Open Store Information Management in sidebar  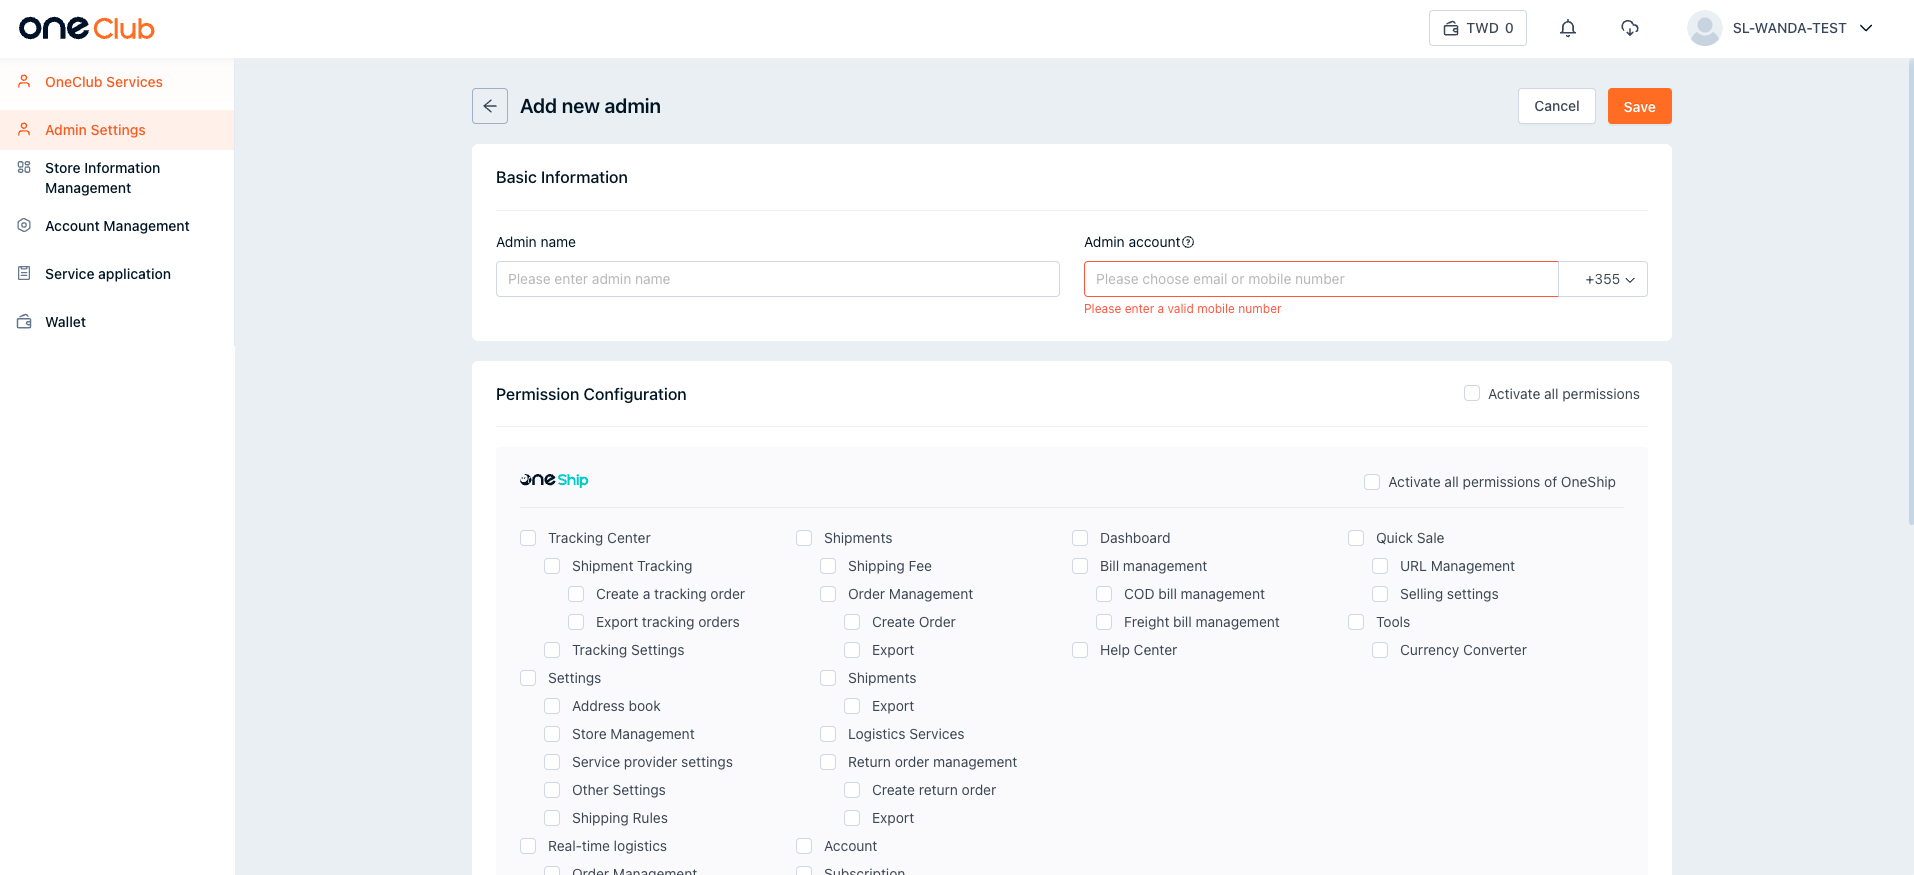pyautogui.click(x=102, y=178)
